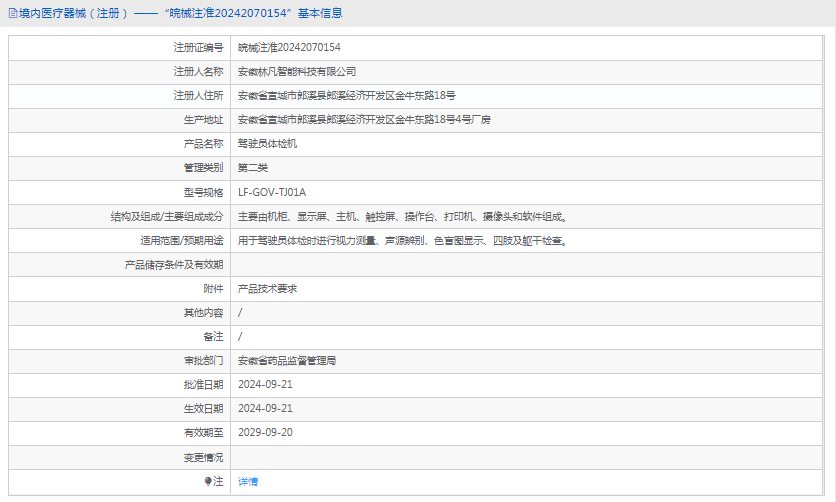Image resolution: width=836 pixels, height=502 pixels.
Task: Click the 有效期至 label
Action: pos(204,432)
